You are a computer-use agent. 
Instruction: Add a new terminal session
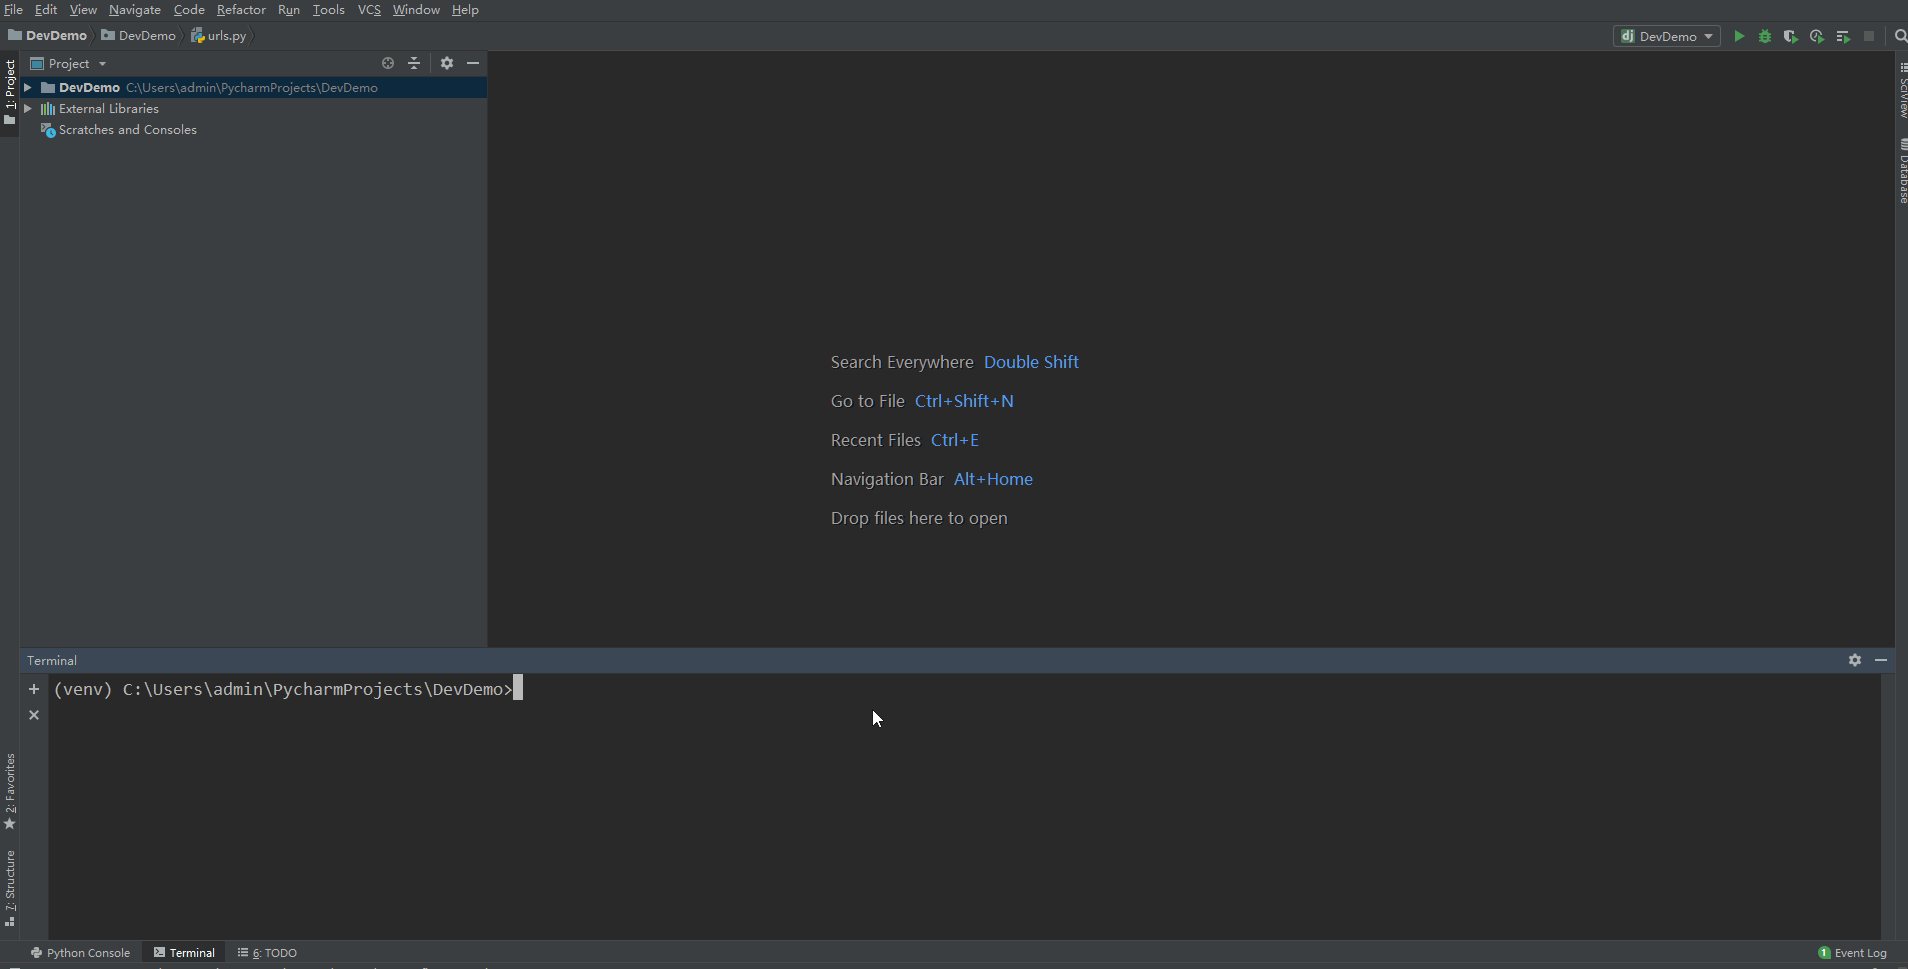pyautogui.click(x=34, y=689)
